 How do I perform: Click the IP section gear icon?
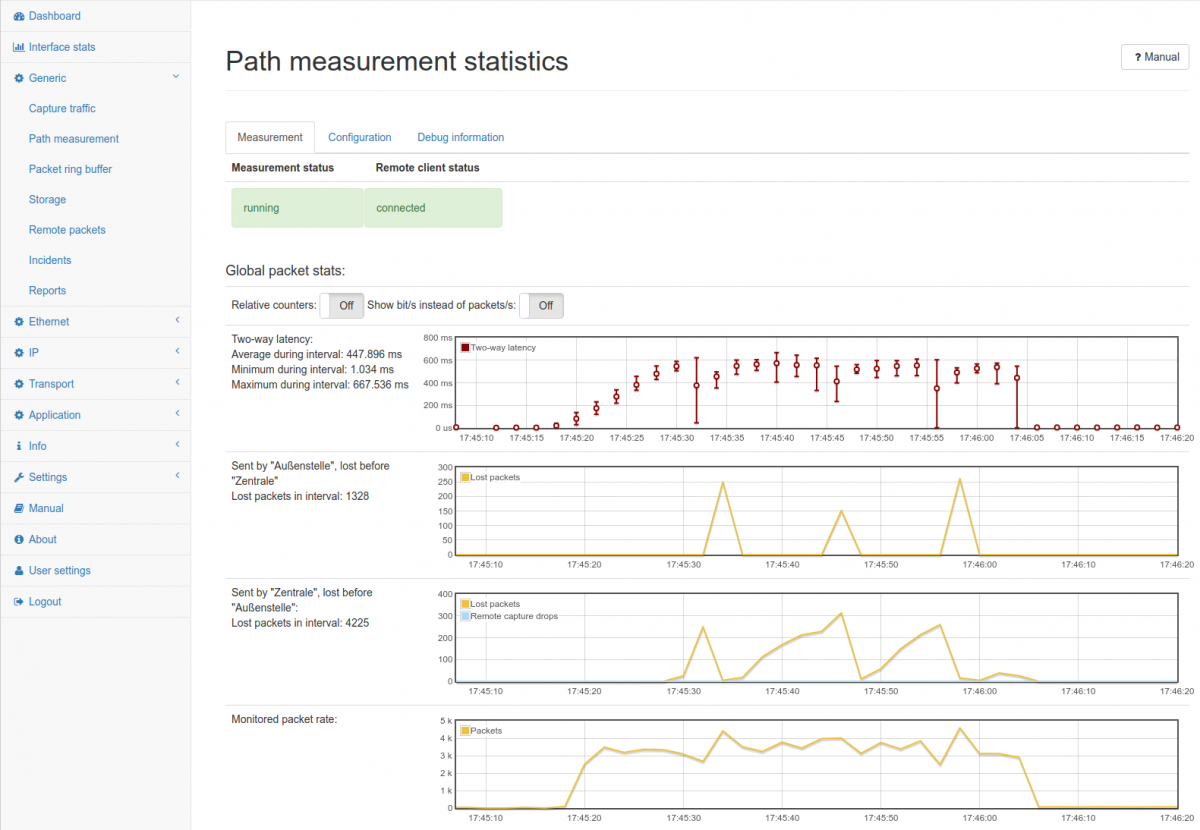pyautogui.click(x=18, y=352)
